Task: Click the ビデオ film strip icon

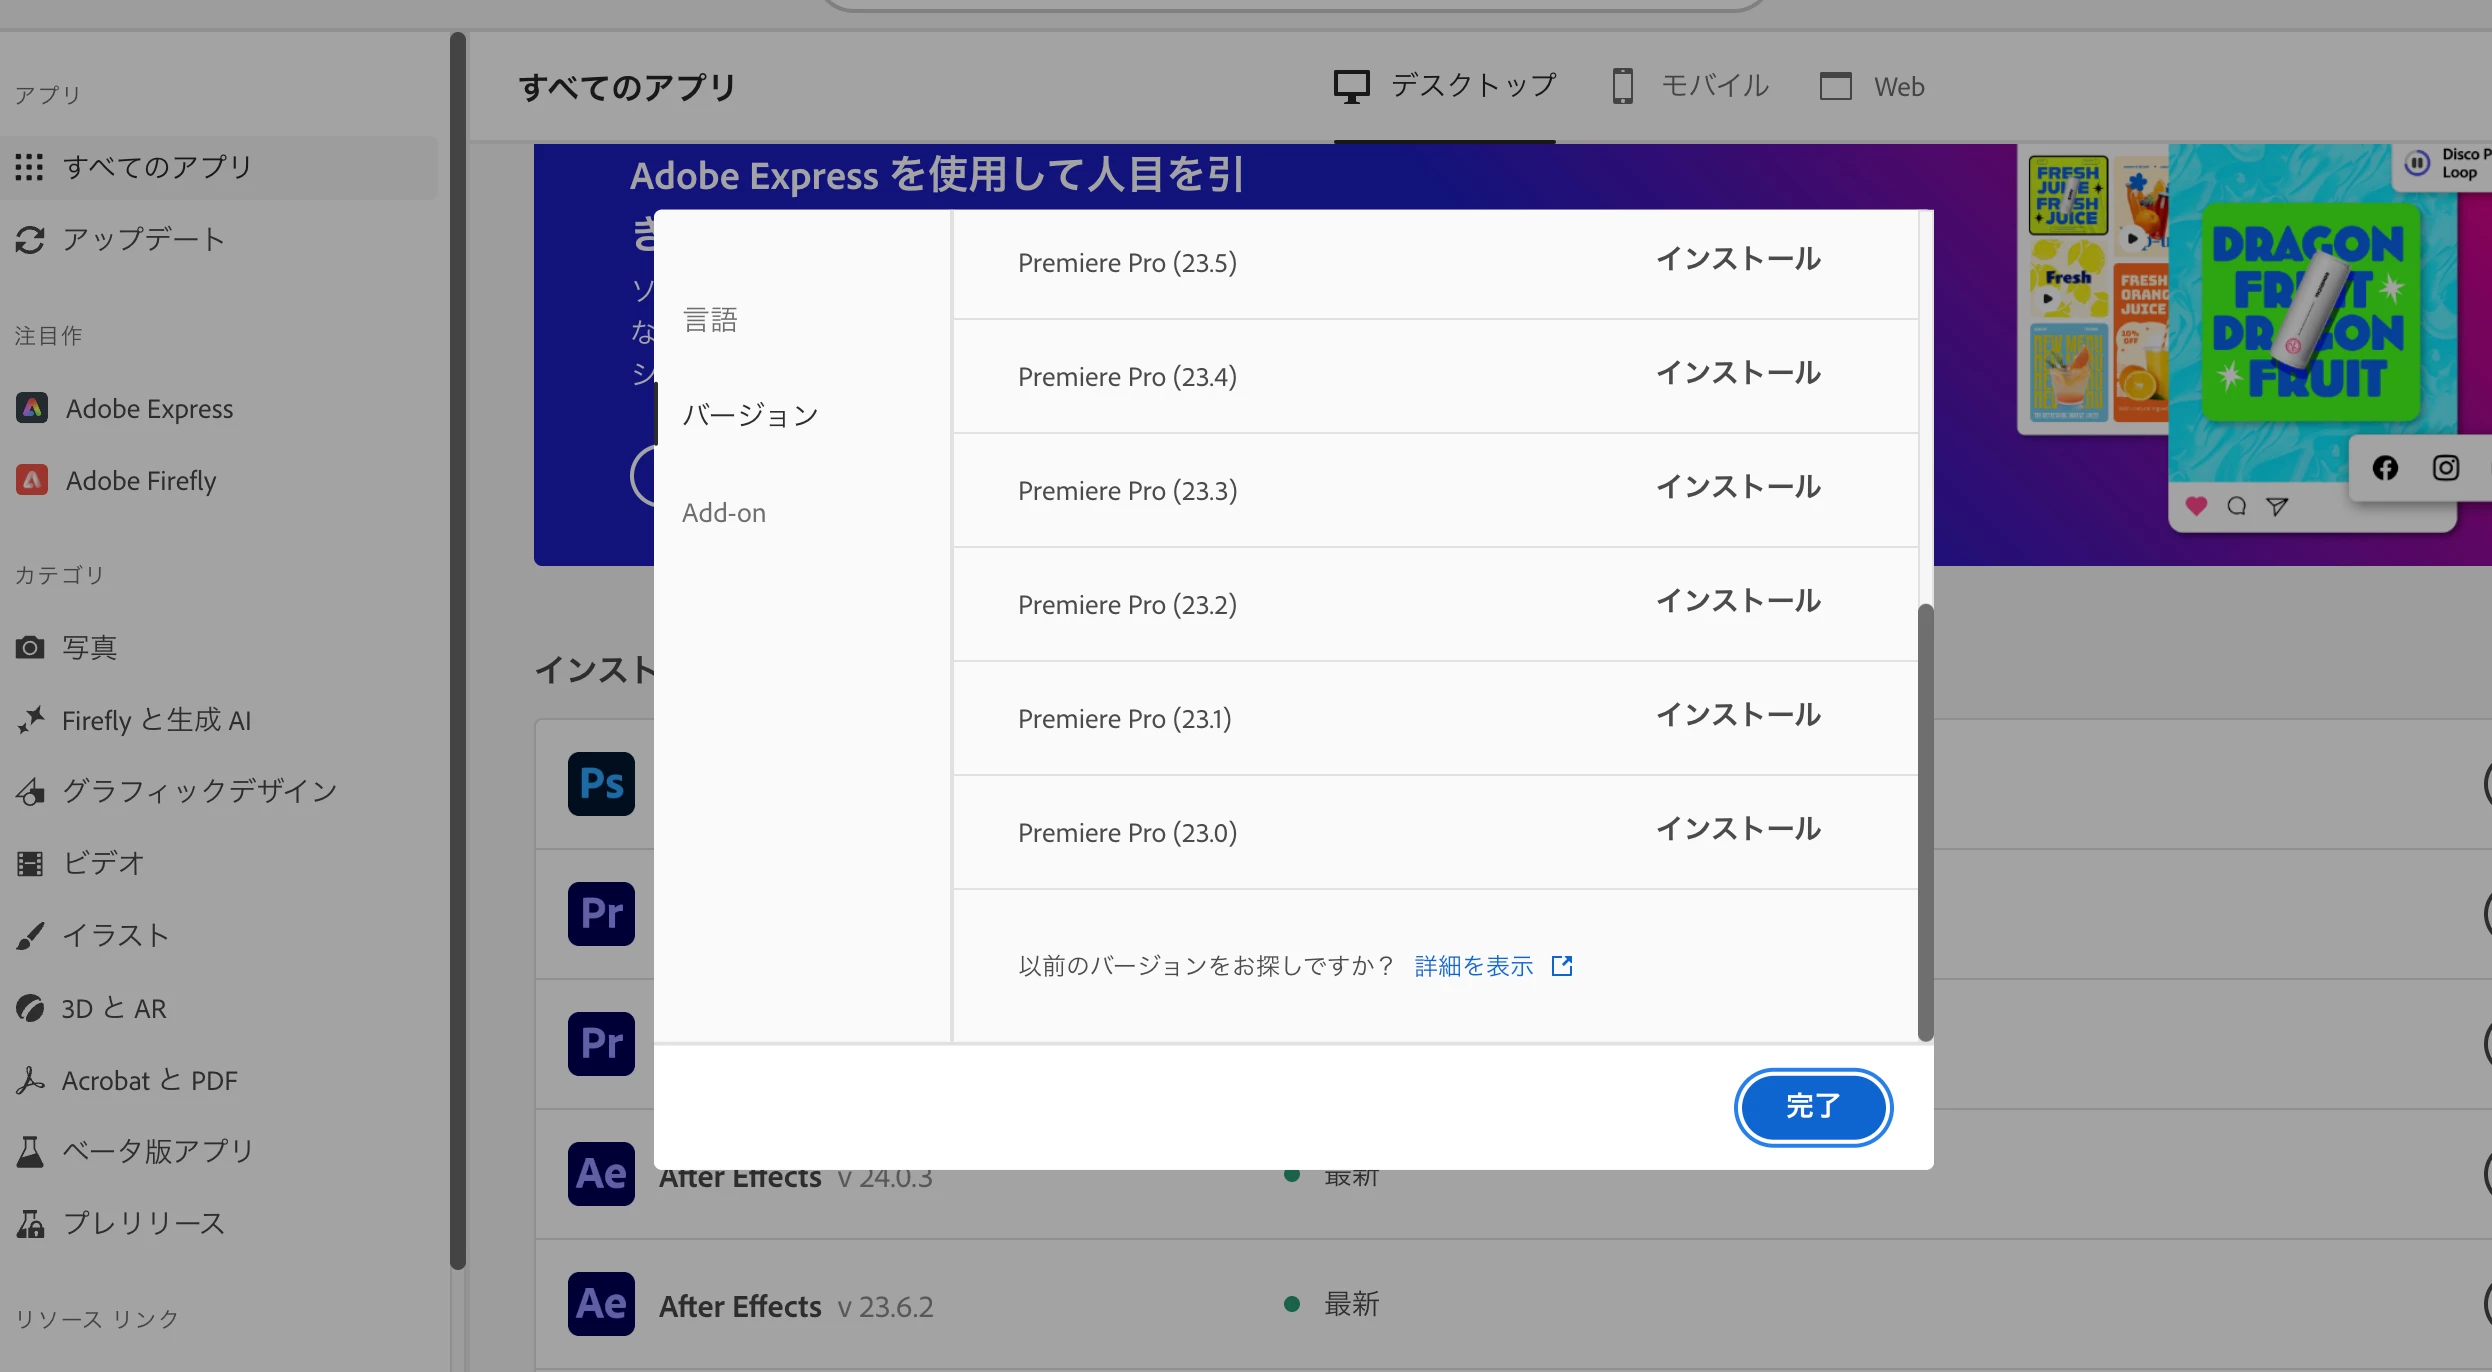Action: [x=30, y=862]
